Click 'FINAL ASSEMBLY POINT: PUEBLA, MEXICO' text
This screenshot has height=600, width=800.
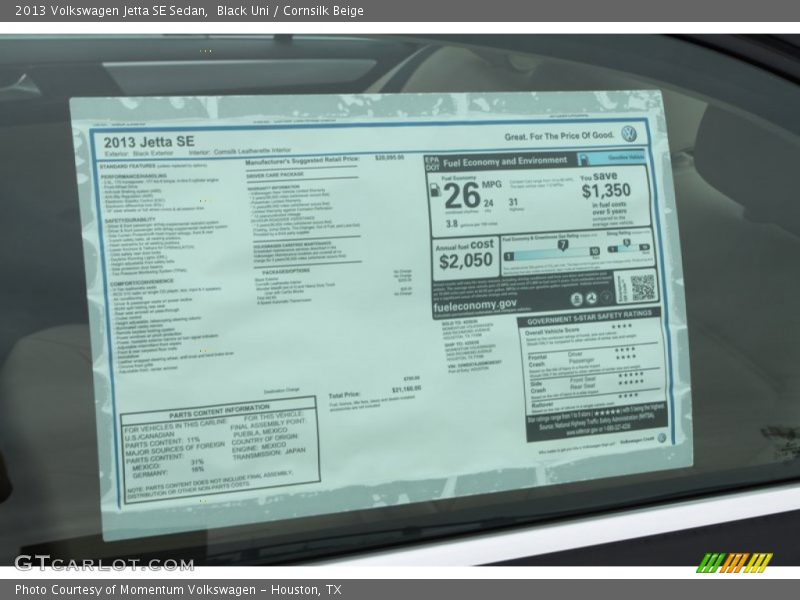(x=268, y=427)
